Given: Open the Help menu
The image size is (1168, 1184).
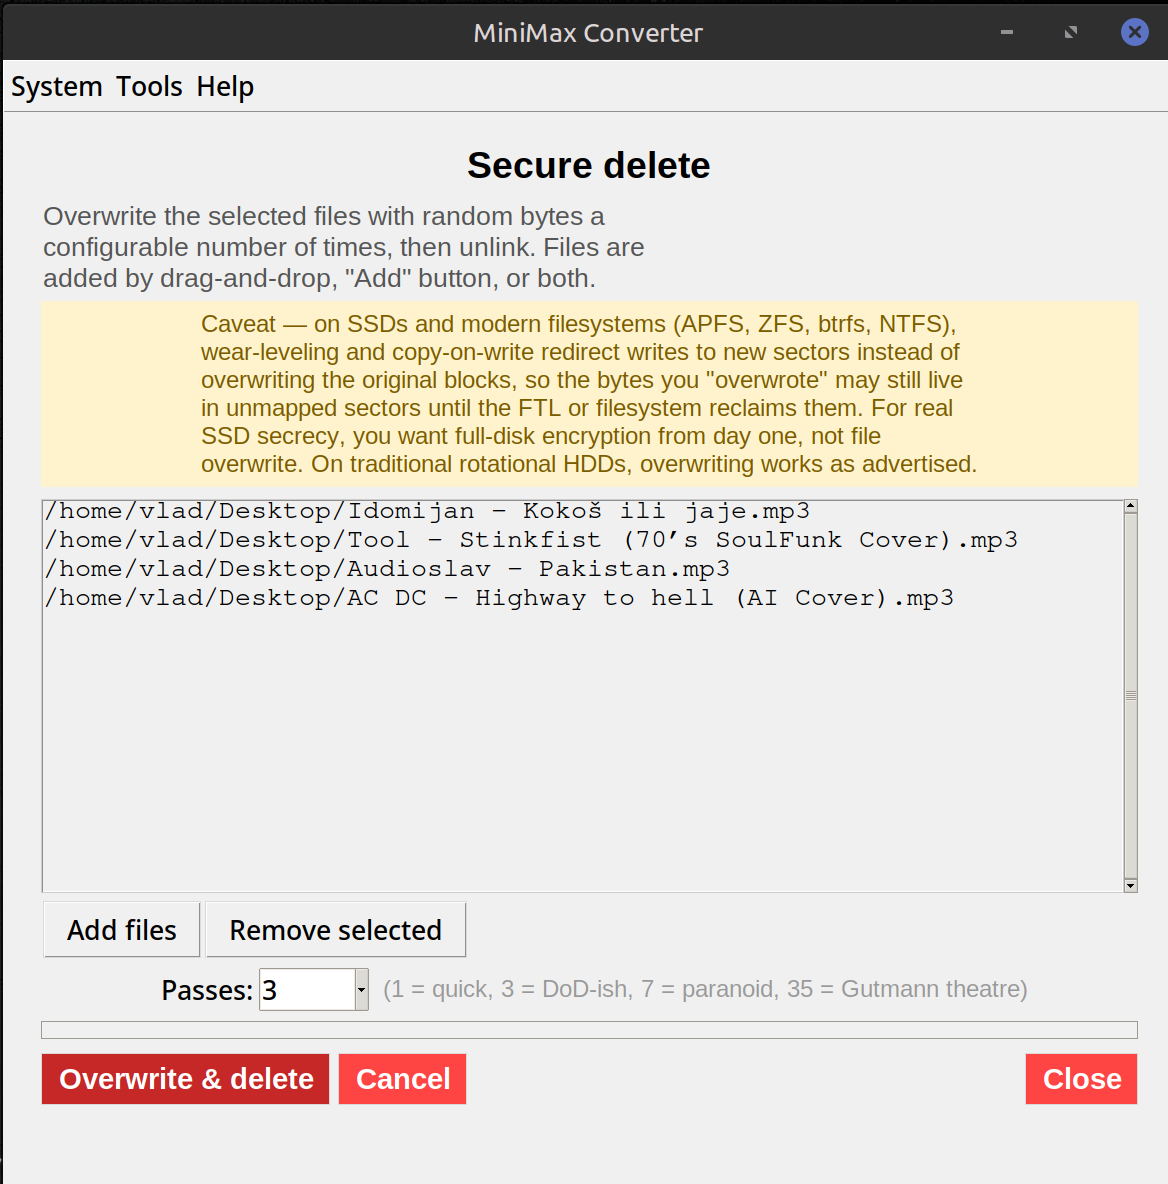Looking at the screenshot, I should [x=225, y=86].
